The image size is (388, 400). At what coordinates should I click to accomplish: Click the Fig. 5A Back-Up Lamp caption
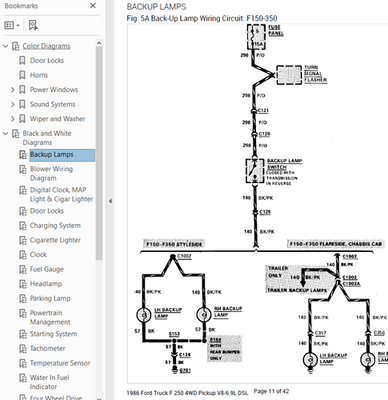tap(202, 18)
